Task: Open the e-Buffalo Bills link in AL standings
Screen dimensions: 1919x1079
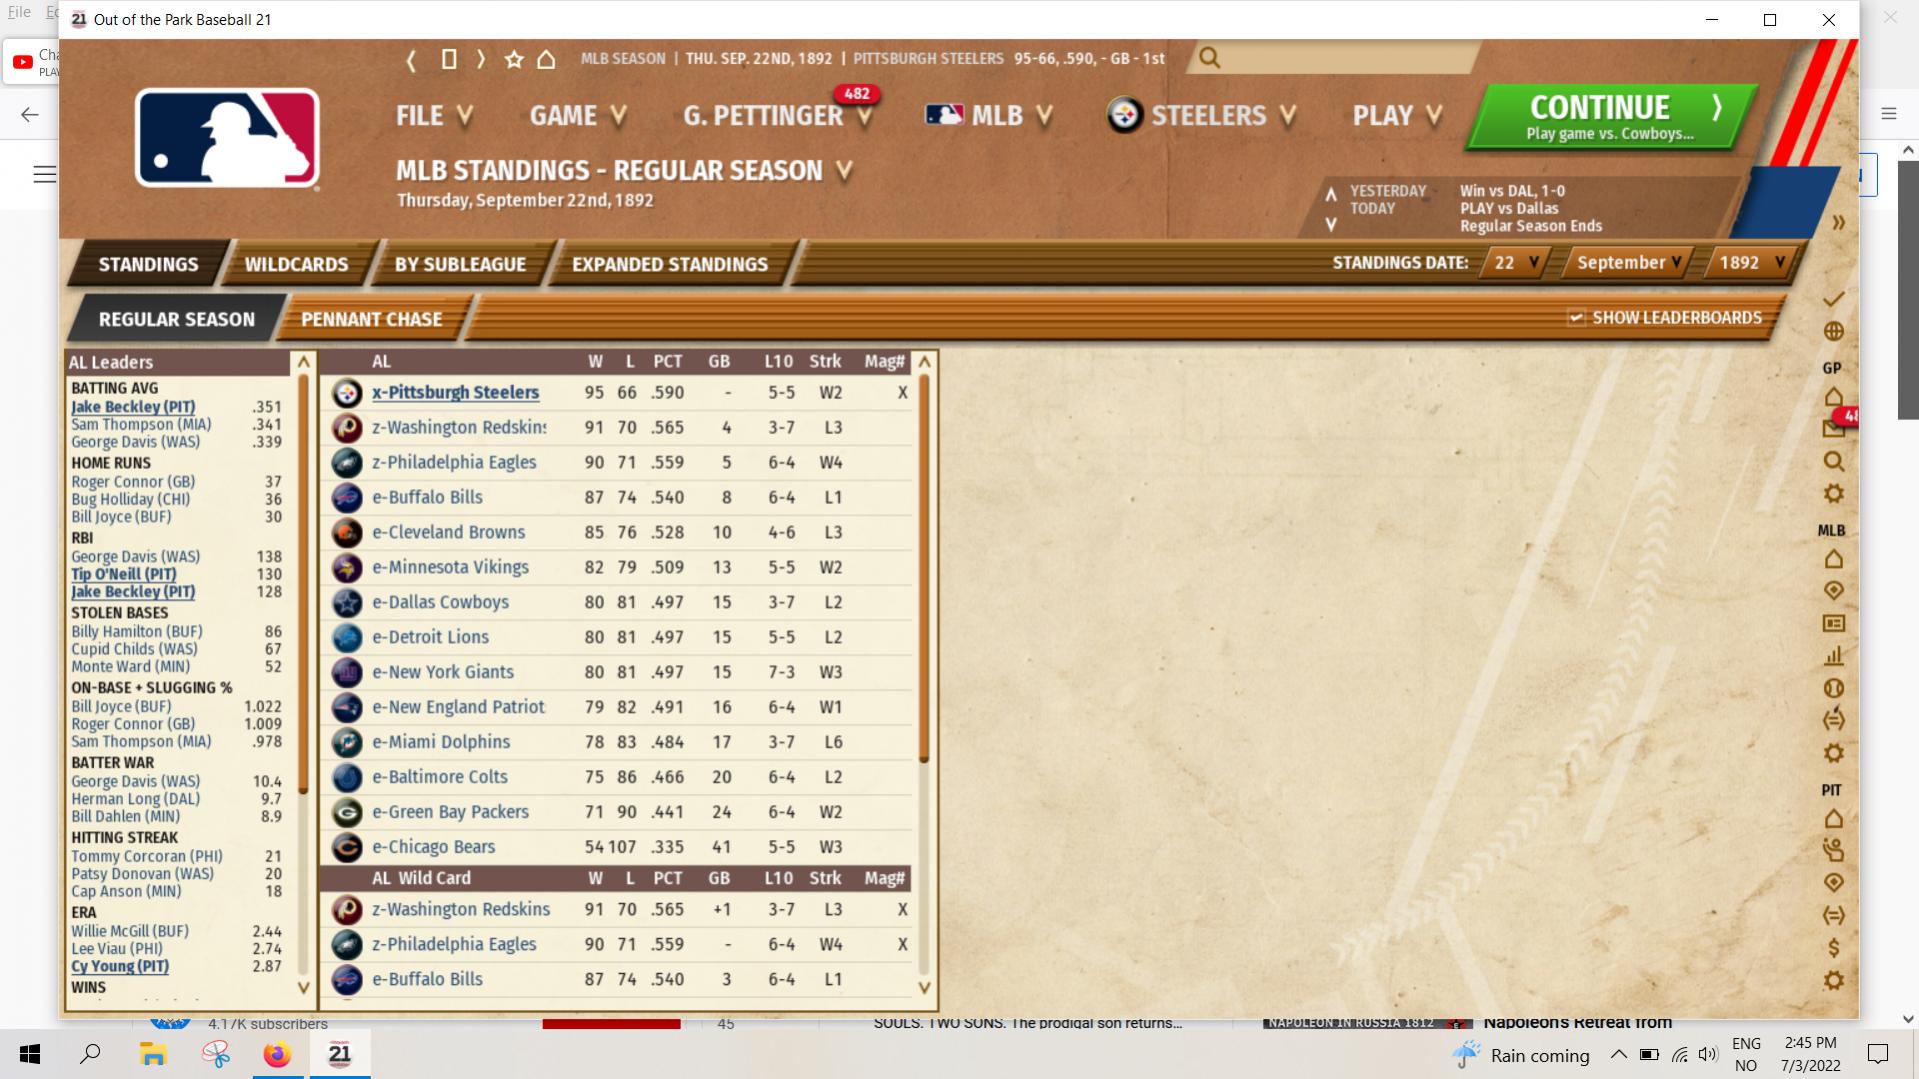Action: pyautogui.click(x=427, y=498)
